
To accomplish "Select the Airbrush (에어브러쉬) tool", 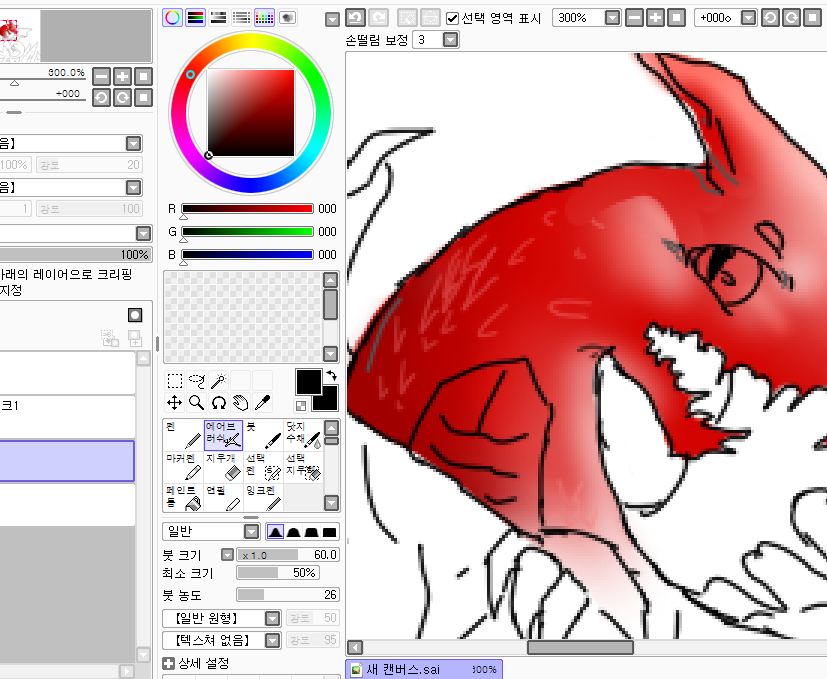I will (222, 433).
